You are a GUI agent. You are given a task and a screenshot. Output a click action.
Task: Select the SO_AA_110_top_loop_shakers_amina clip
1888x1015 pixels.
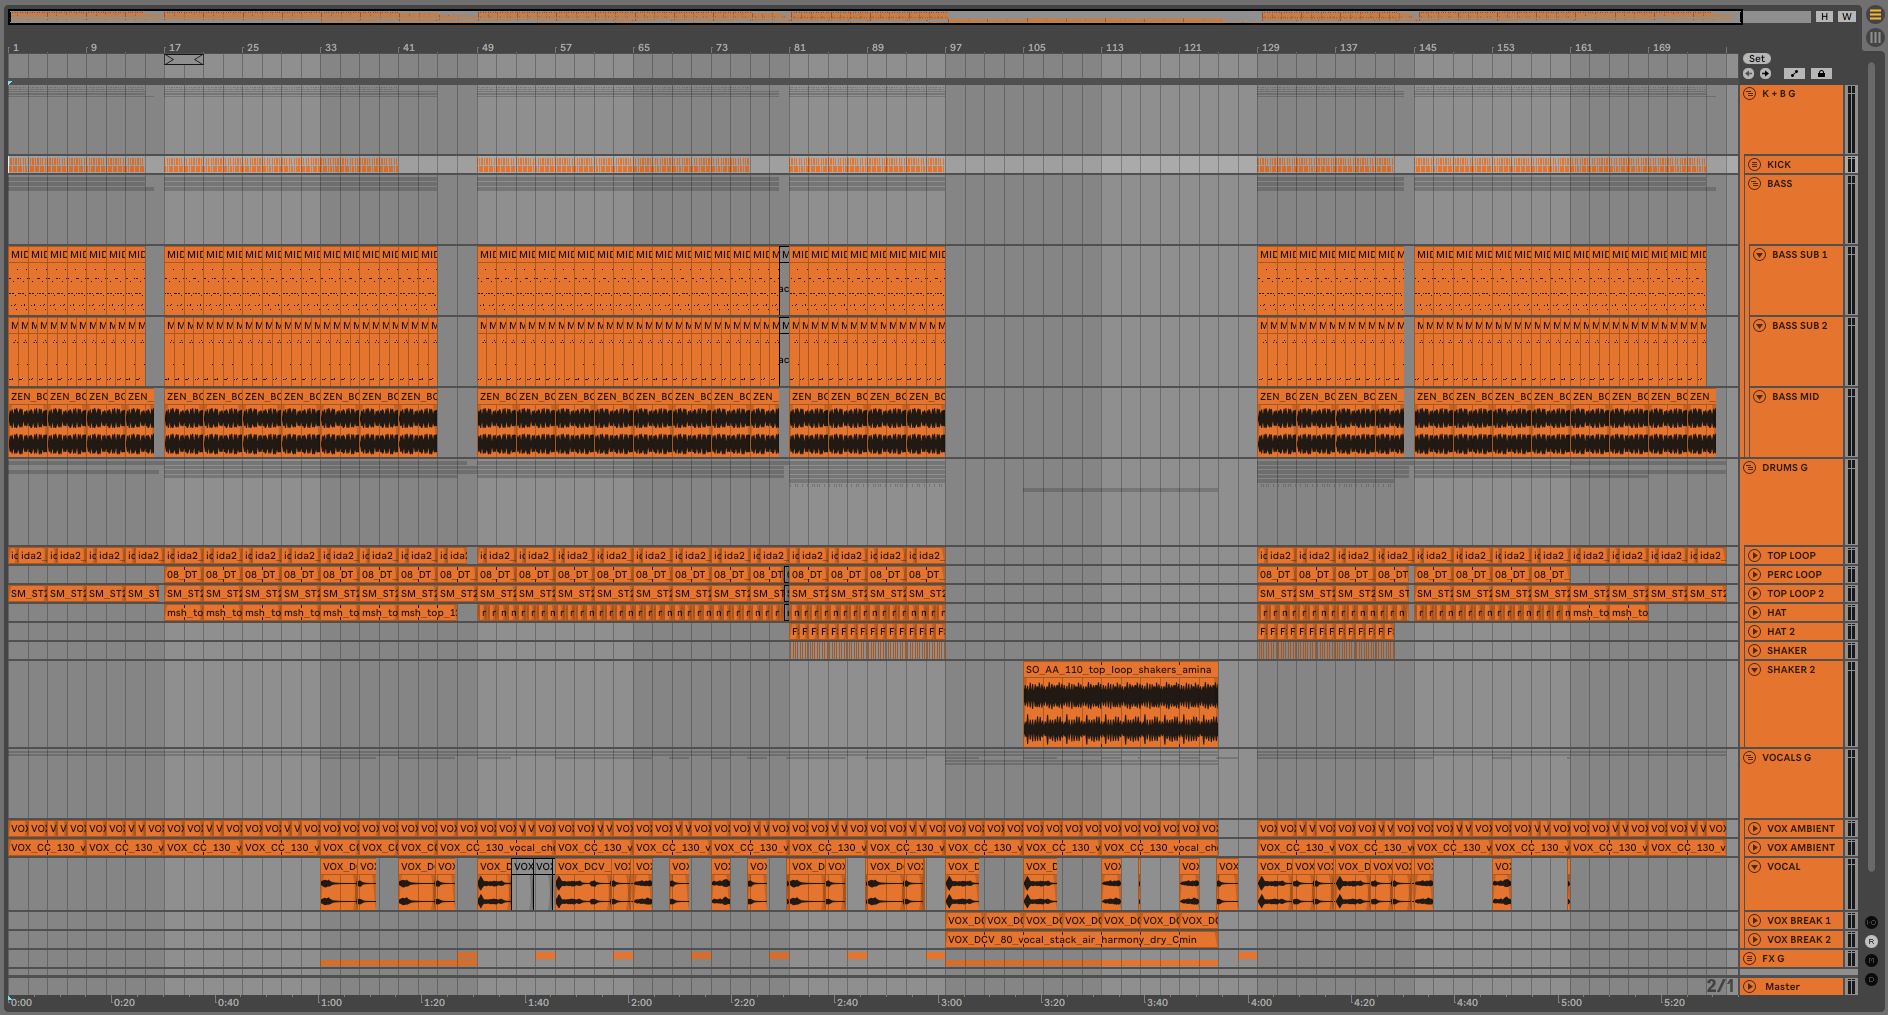pos(1120,705)
